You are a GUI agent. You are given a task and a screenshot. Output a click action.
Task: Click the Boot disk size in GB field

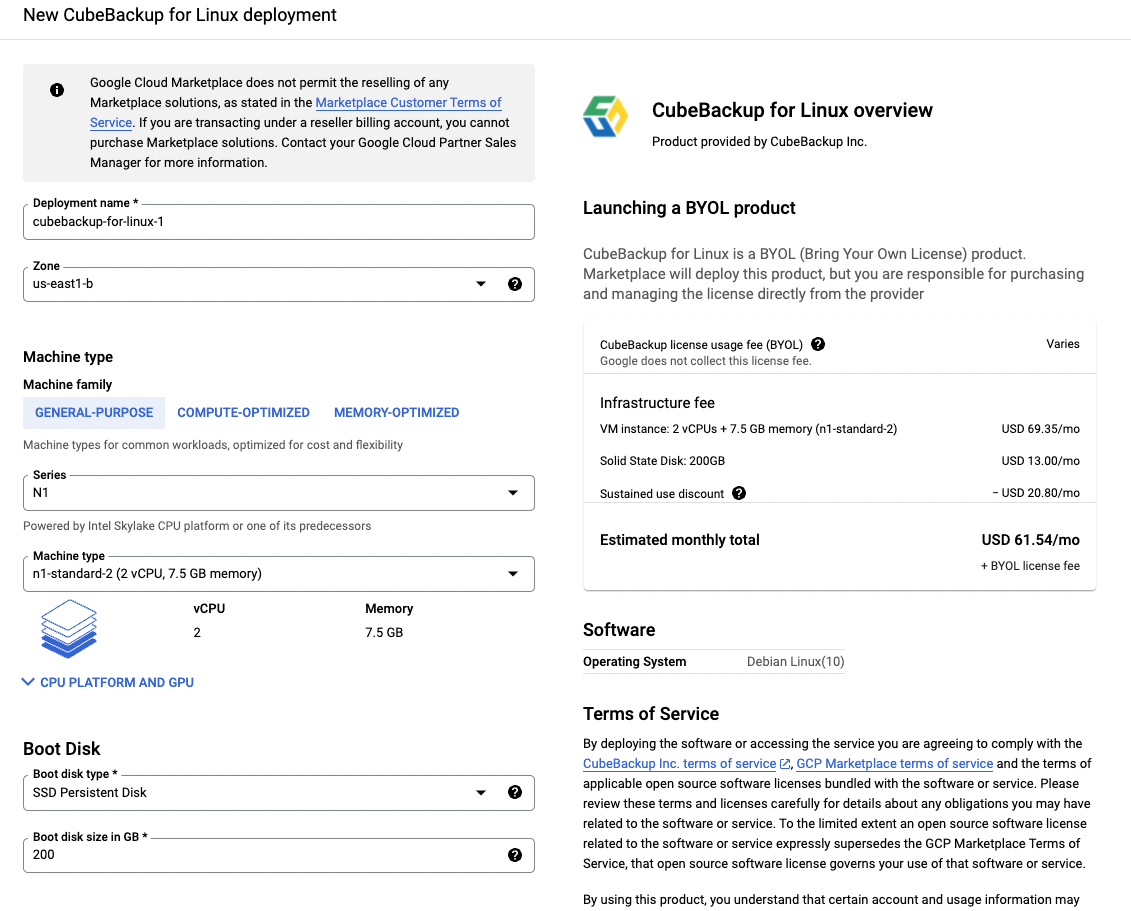278,855
